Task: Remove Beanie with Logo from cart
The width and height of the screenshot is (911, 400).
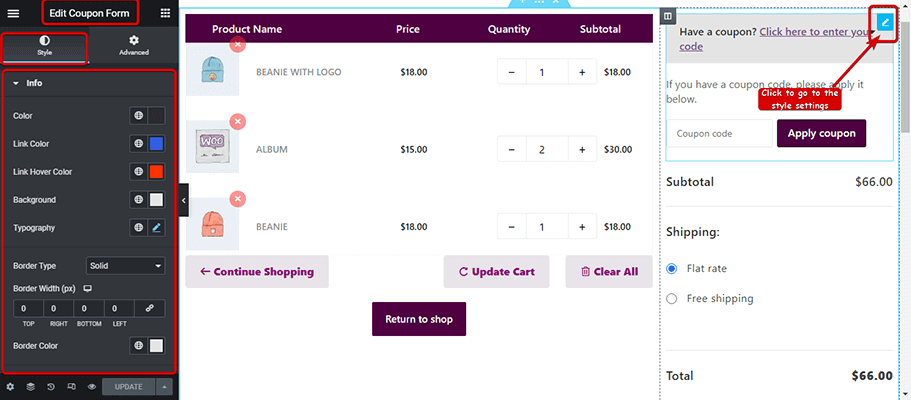Action: 238,44
